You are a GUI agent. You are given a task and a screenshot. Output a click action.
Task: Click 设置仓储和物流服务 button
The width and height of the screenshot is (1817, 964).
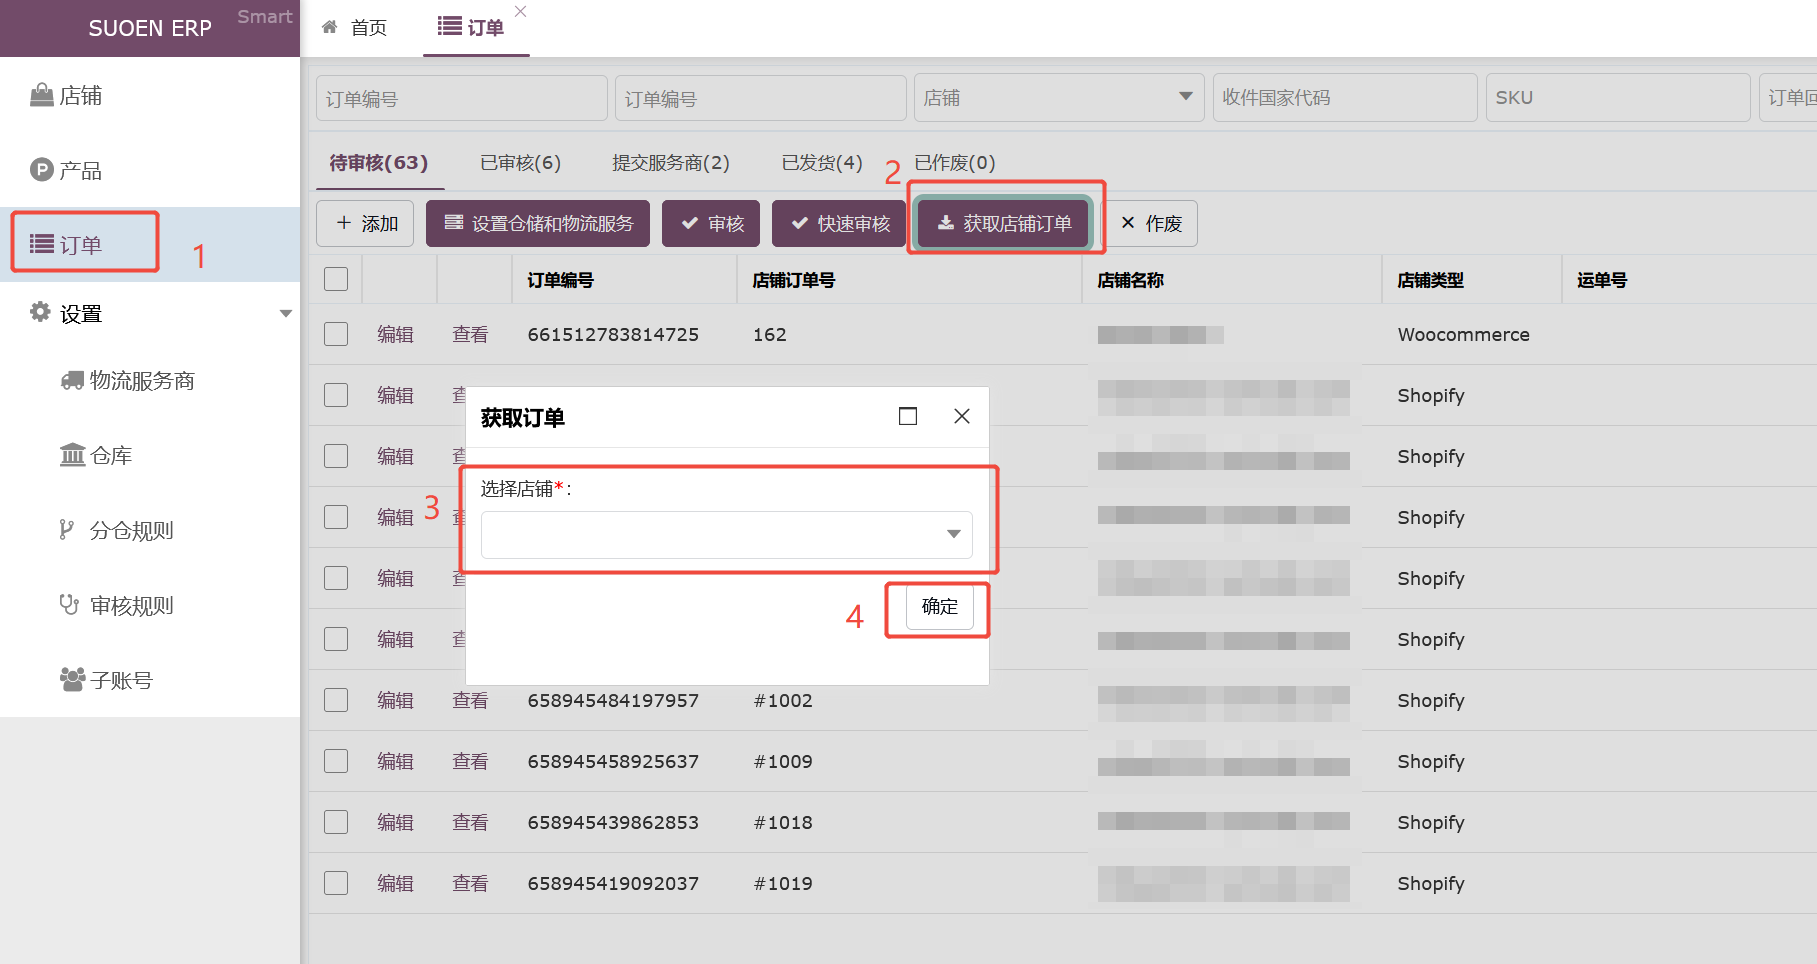point(538,223)
